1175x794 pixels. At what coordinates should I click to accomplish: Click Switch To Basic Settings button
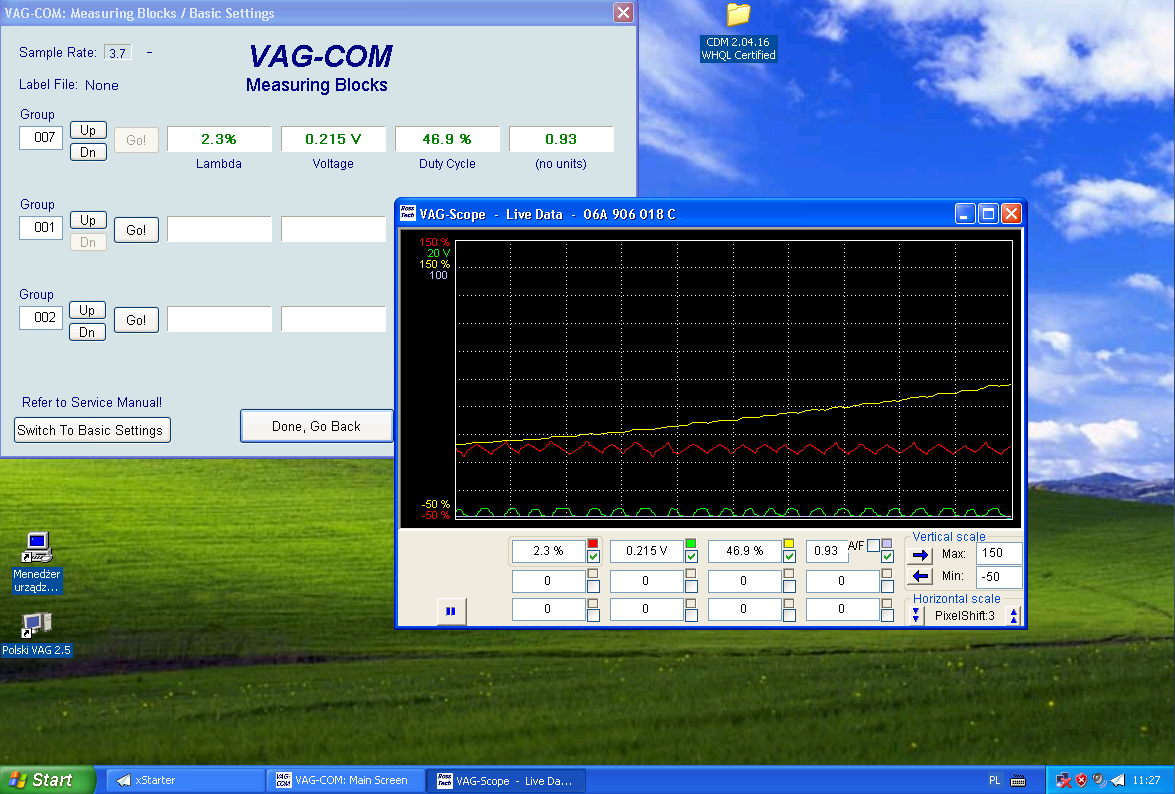point(92,430)
